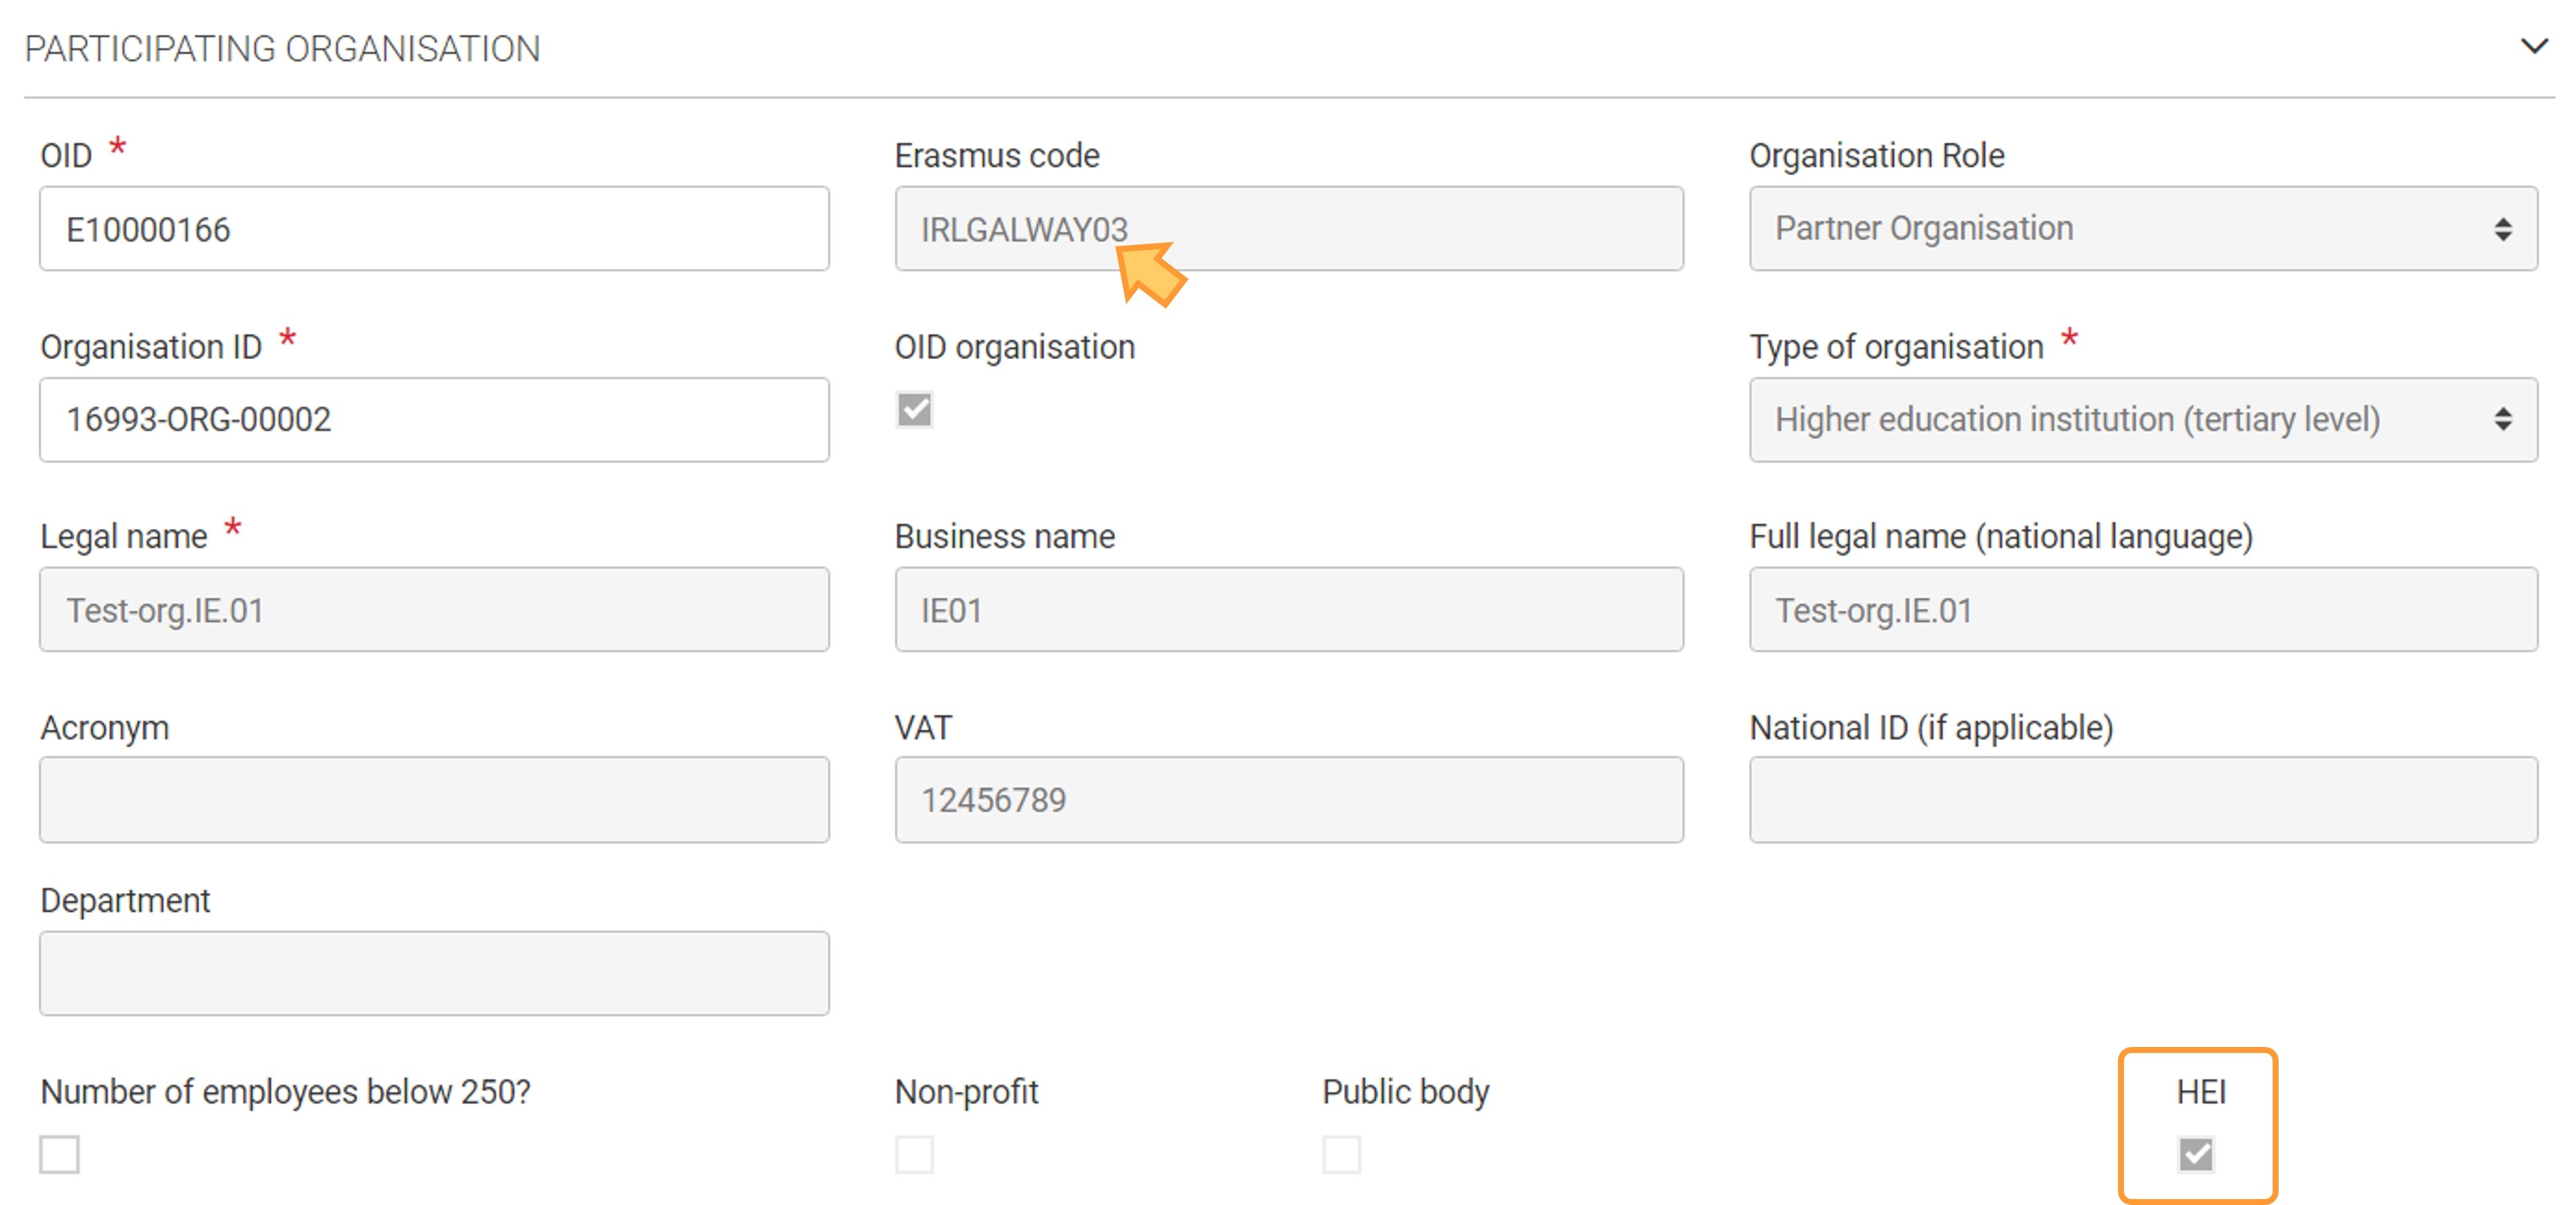The image size is (2576, 1205).
Task: Click the 'Number of employees below 250?' label
Action: [x=285, y=1091]
